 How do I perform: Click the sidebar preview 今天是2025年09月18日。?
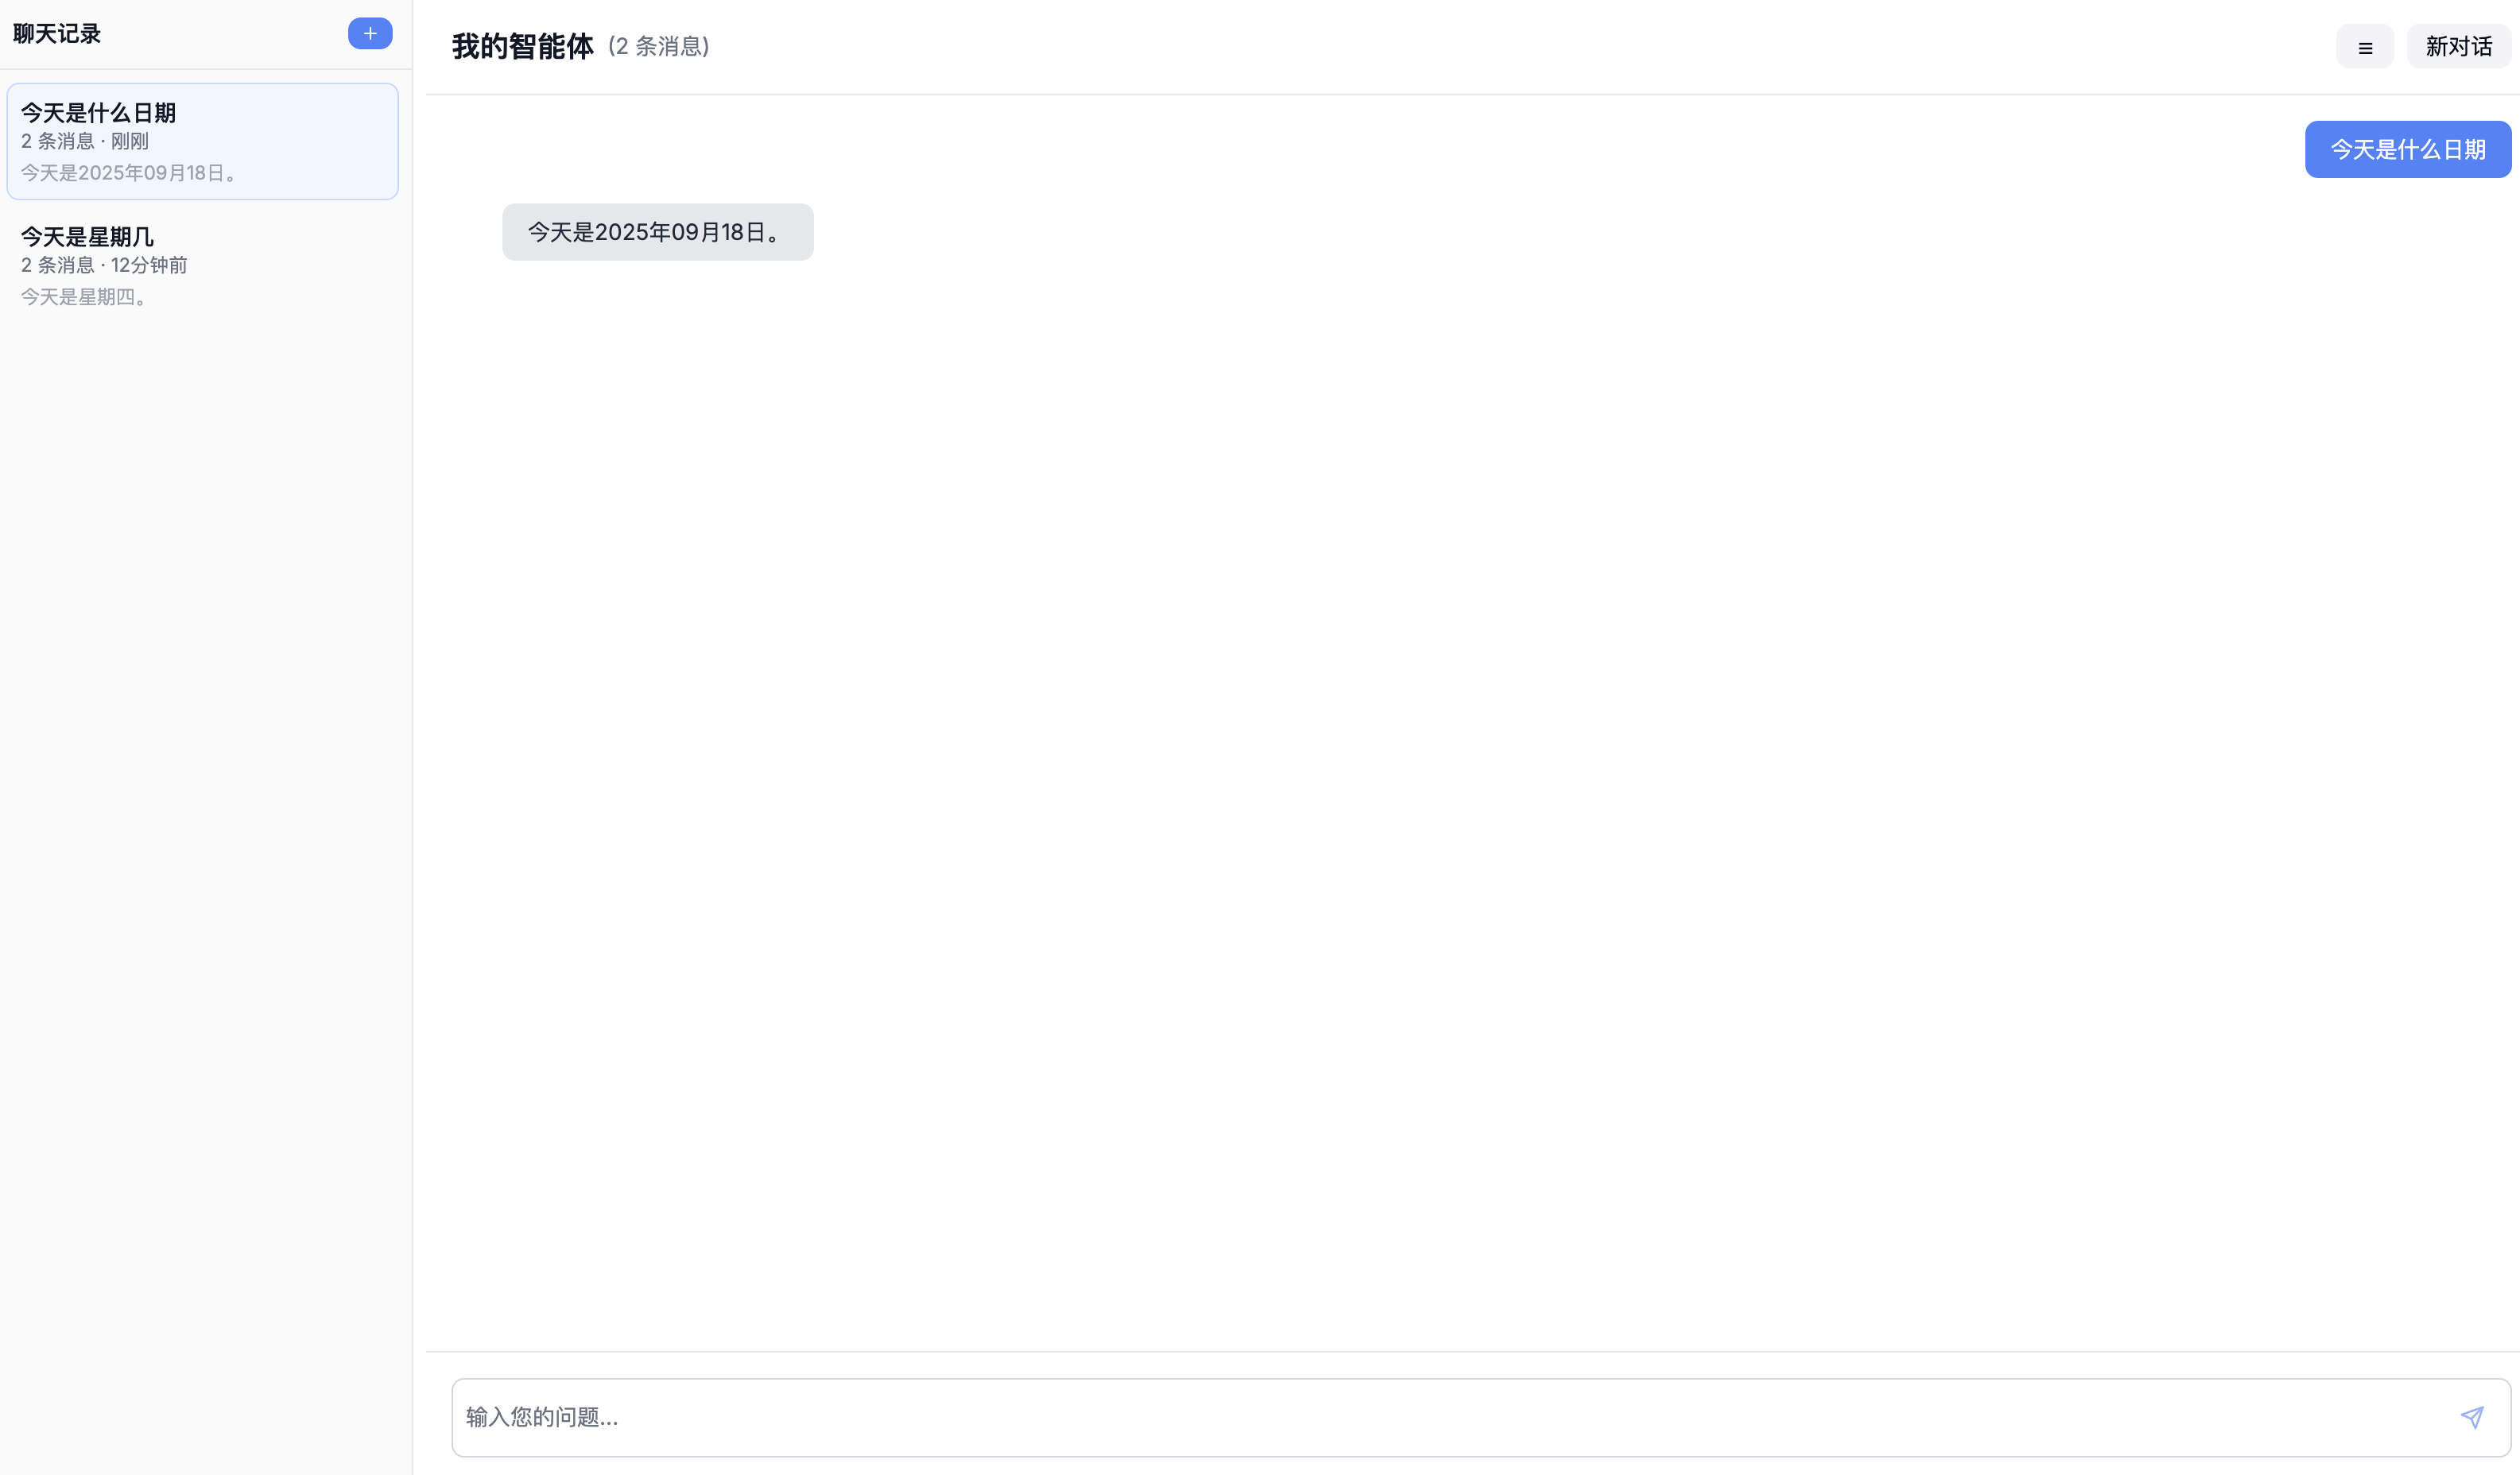[x=132, y=173]
